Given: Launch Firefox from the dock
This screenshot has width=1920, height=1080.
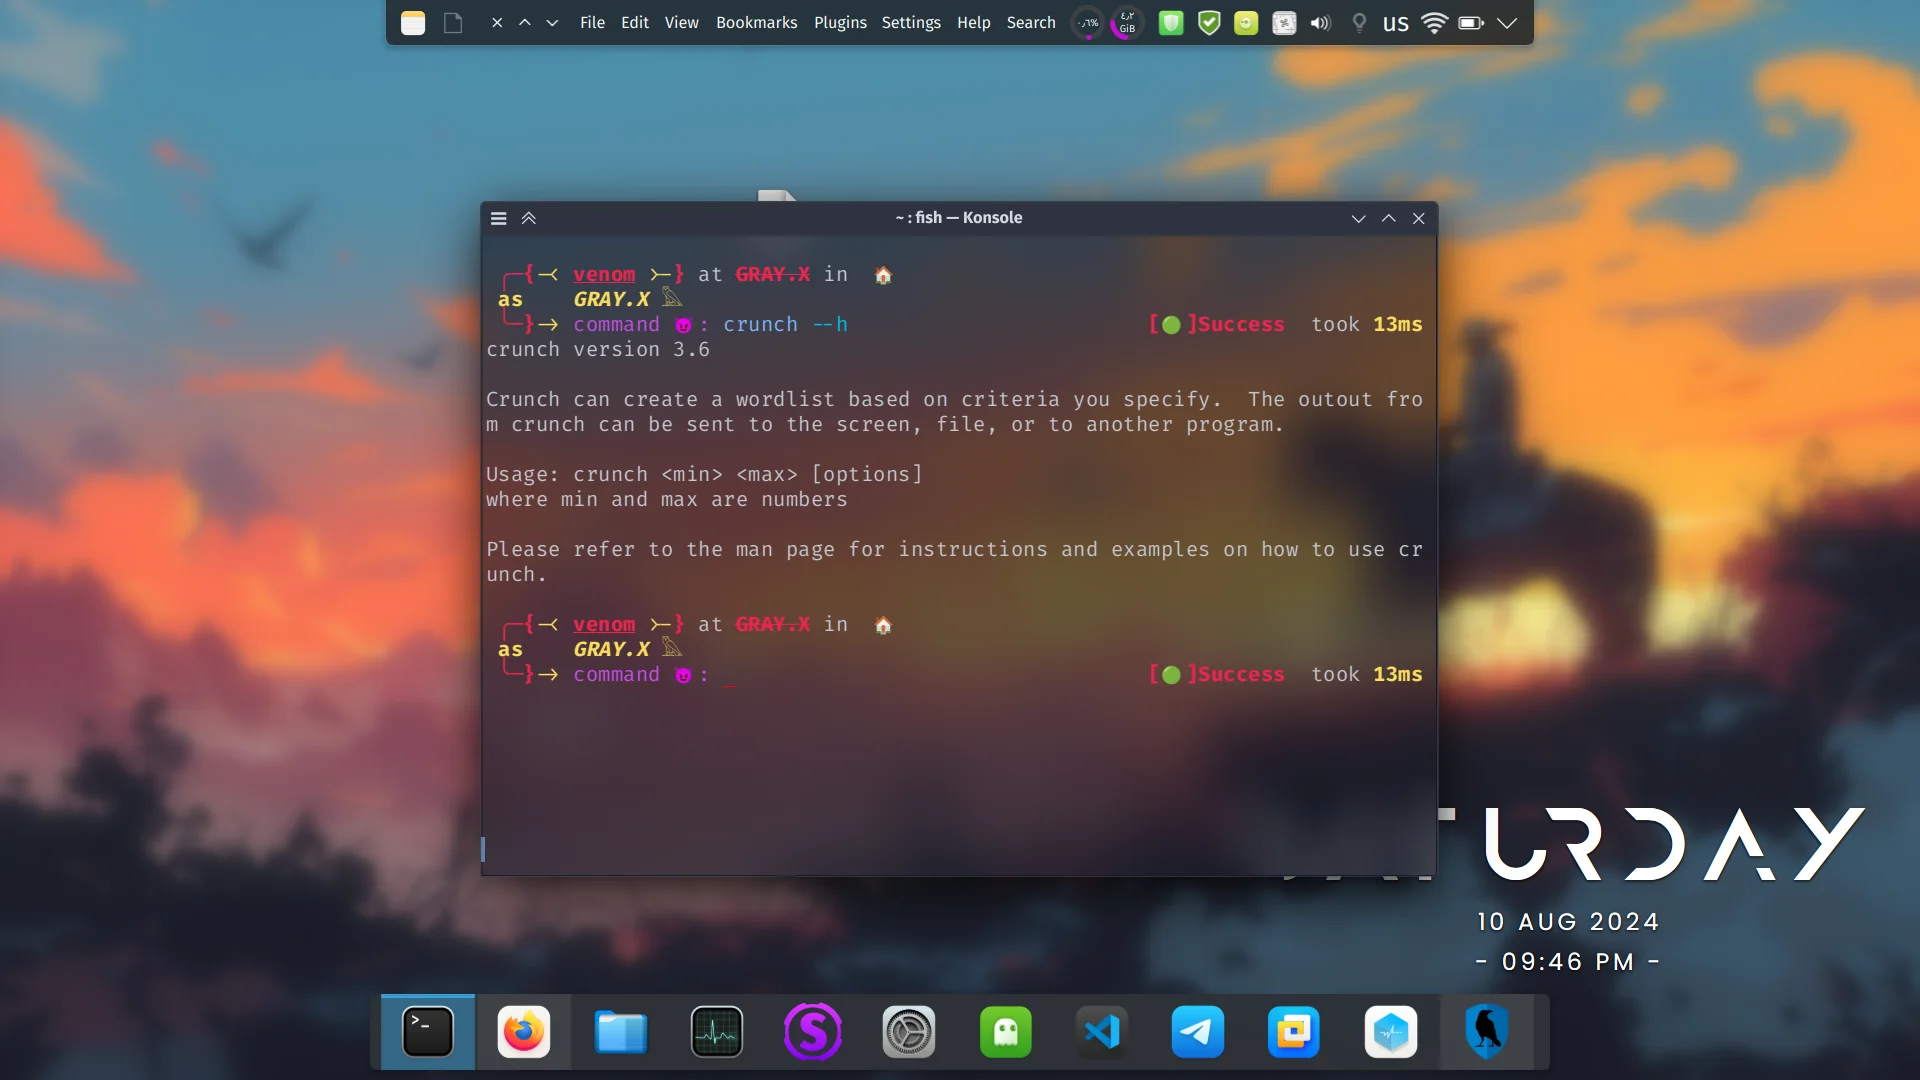Looking at the screenshot, I should [524, 1032].
